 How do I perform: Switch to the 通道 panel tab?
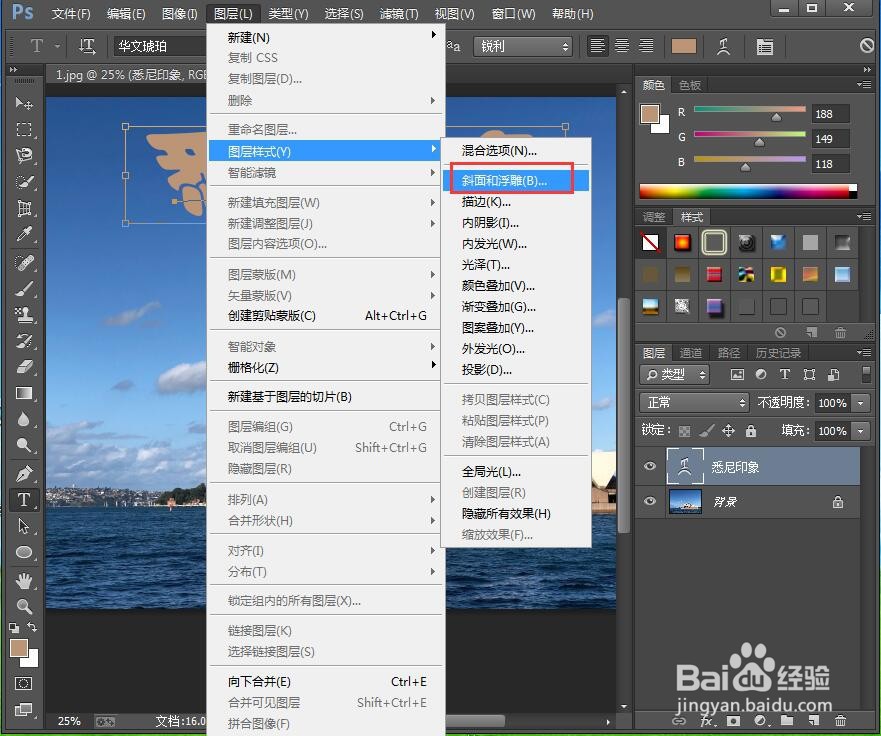tap(691, 352)
